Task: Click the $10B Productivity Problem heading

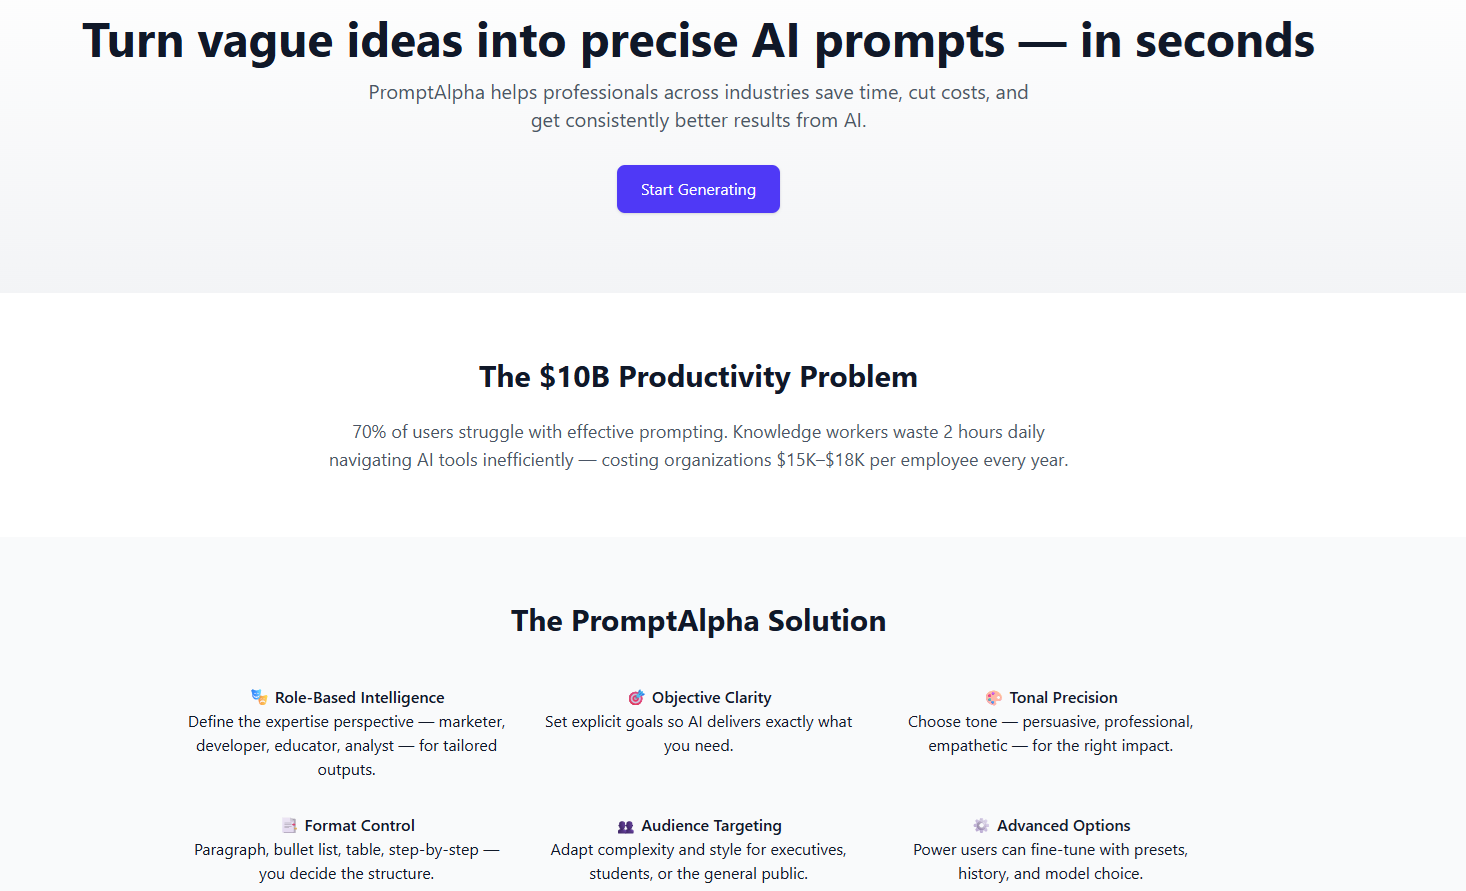Action: click(698, 377)
